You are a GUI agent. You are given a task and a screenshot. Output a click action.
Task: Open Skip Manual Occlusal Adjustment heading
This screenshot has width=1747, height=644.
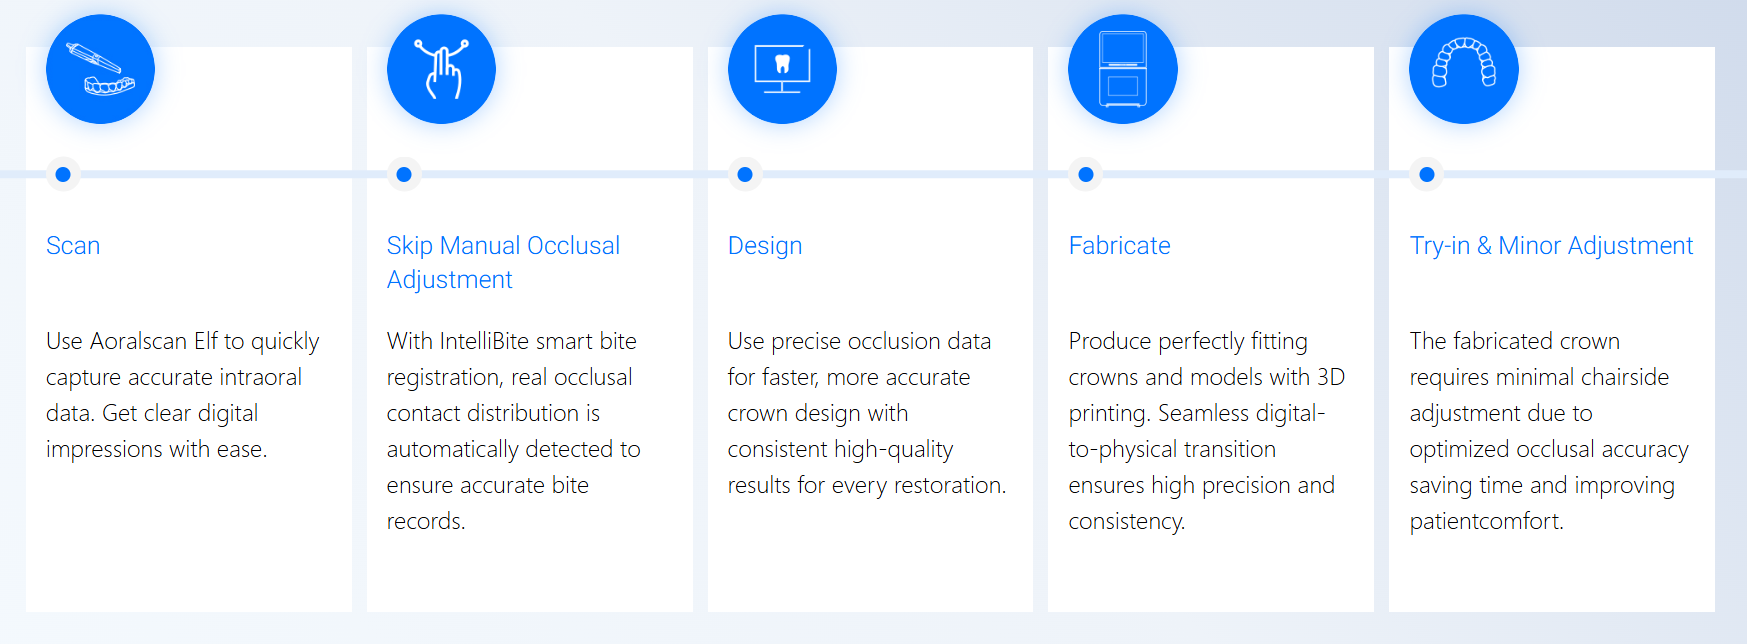point(503,262)
